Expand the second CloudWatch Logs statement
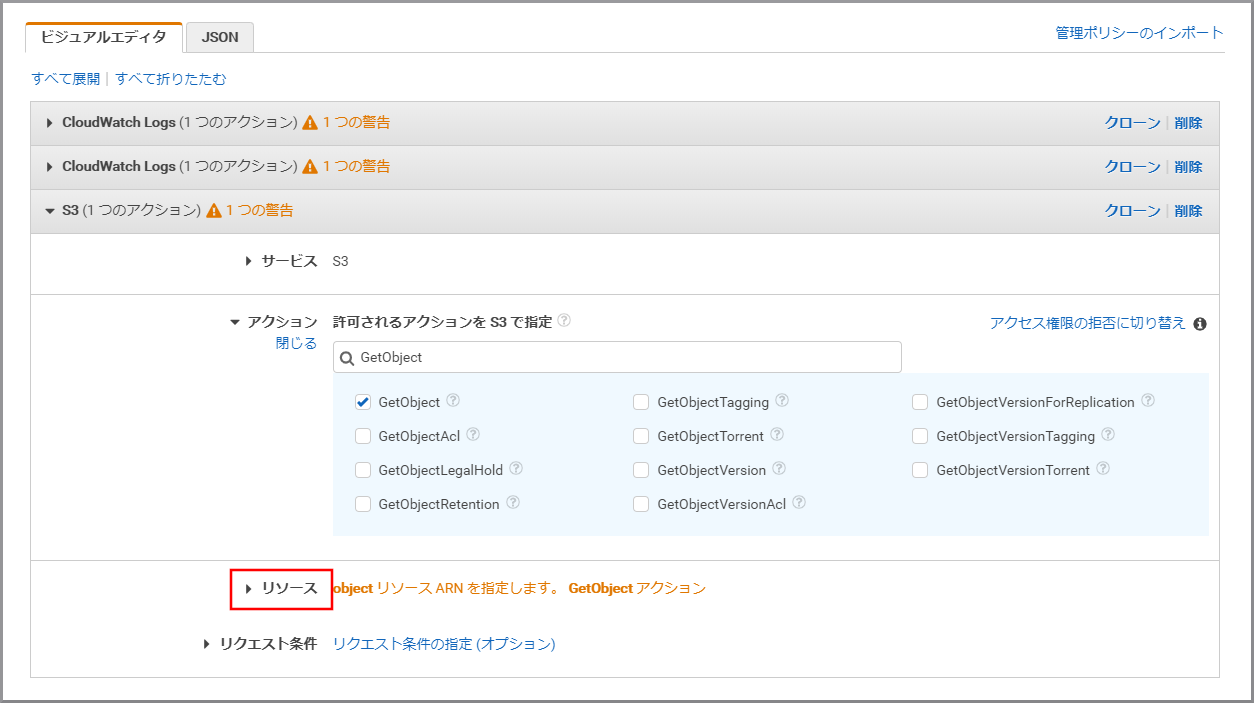This screenshot has height=703, width=1254. point(50,167)
